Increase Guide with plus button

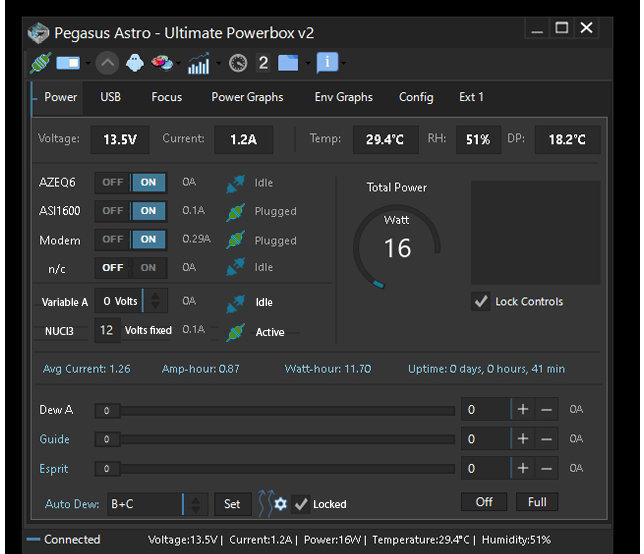(x=523, y=439)
